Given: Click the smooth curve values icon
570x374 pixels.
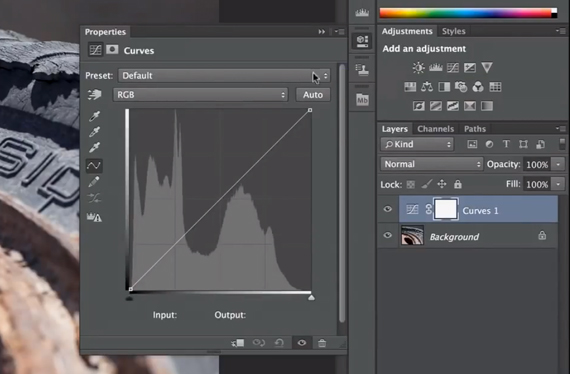Looking at the screenshot, I should point(94,198).
